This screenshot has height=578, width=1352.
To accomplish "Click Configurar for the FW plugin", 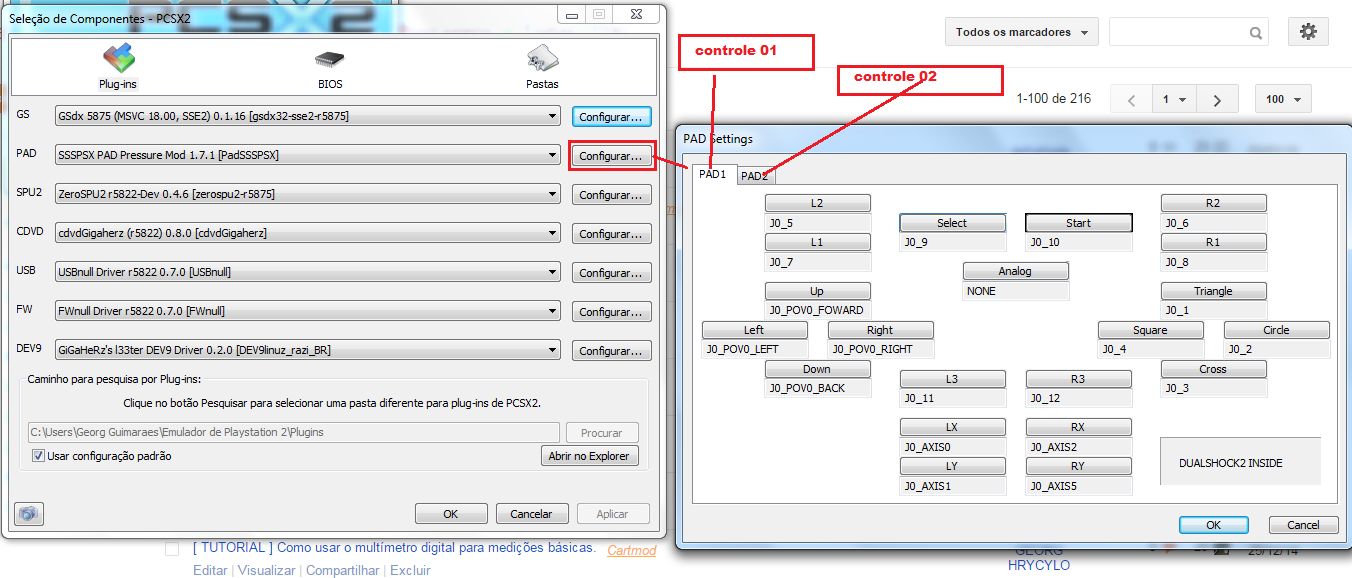I will click(x=611, y=312).
